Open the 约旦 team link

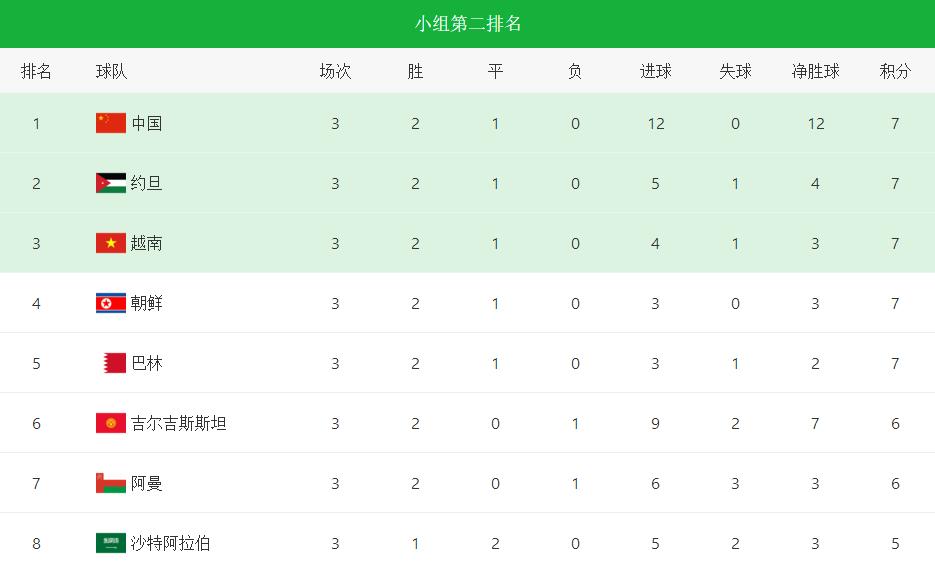(147, 183)
